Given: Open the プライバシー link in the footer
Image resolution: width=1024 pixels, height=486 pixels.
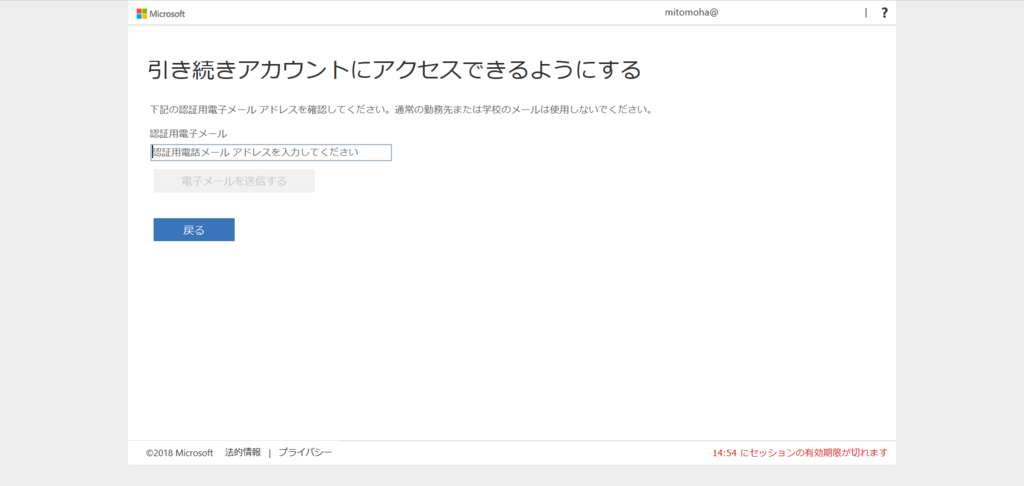Looking at the screenshot, I should pos(305,452).
